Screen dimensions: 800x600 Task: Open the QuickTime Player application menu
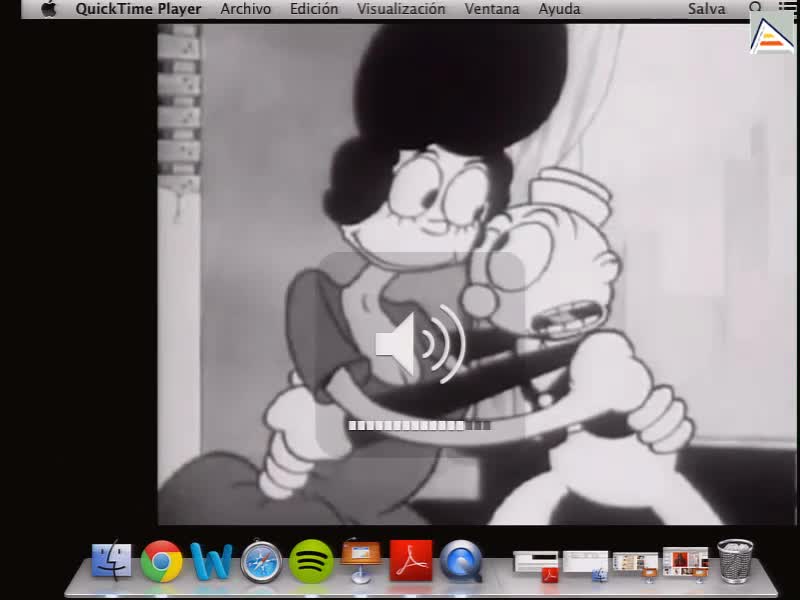point(138,9)
